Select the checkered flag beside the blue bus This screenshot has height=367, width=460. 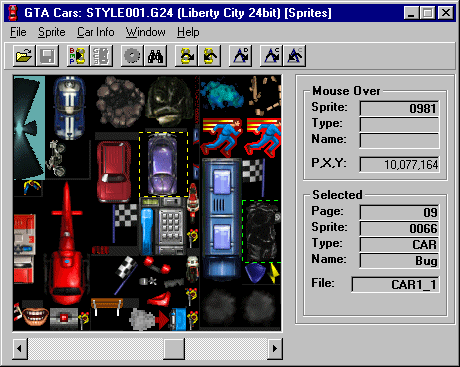click(x=254, y=177)
